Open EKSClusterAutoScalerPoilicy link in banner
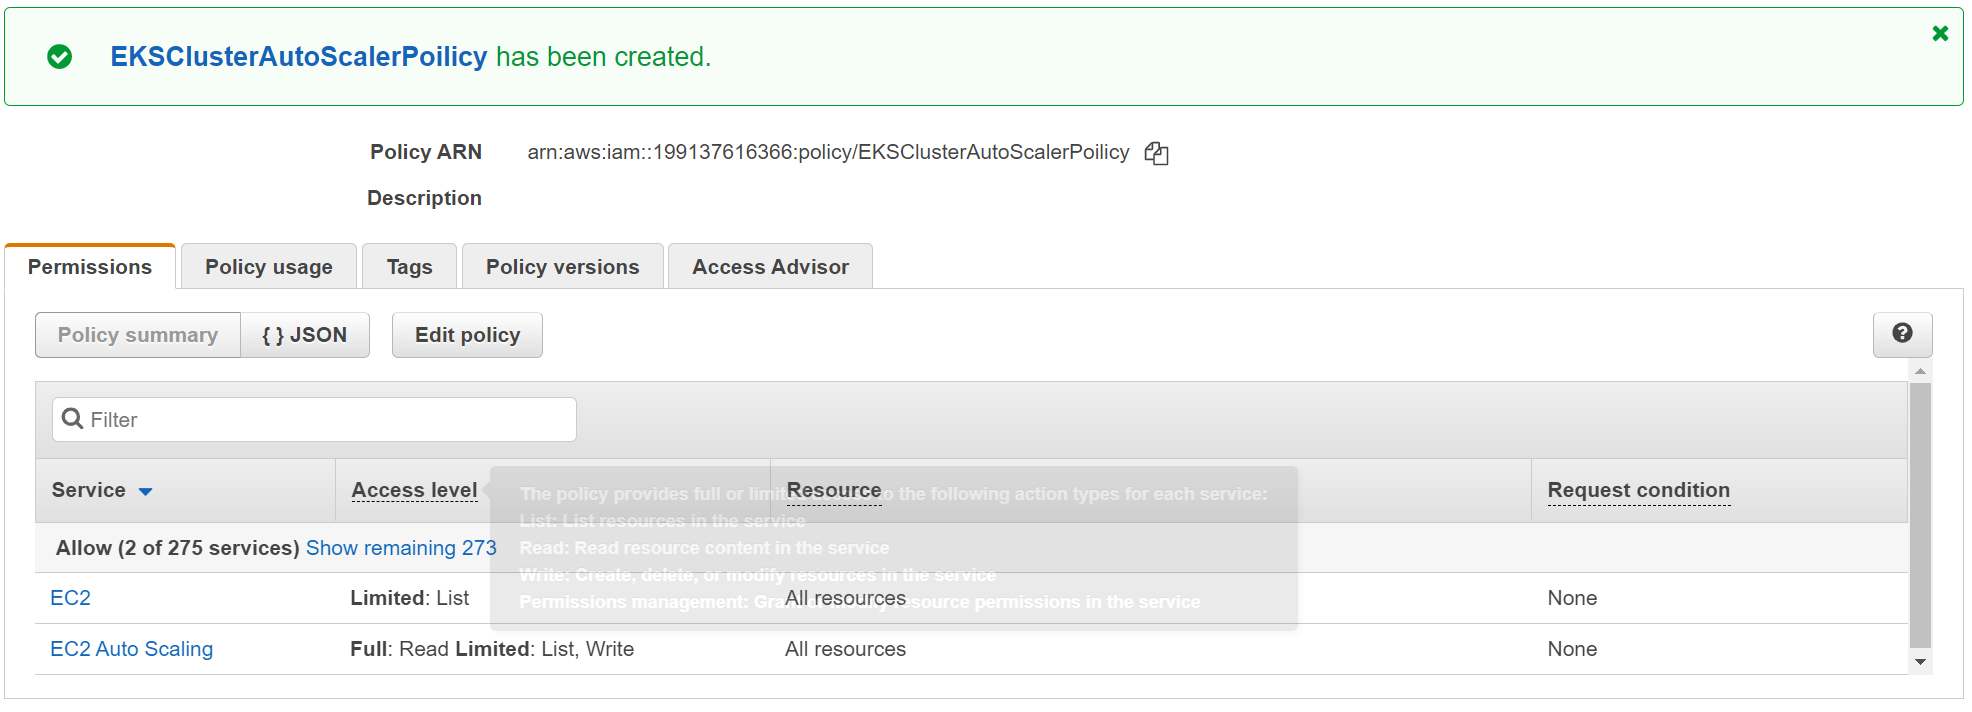 point(299,57)
